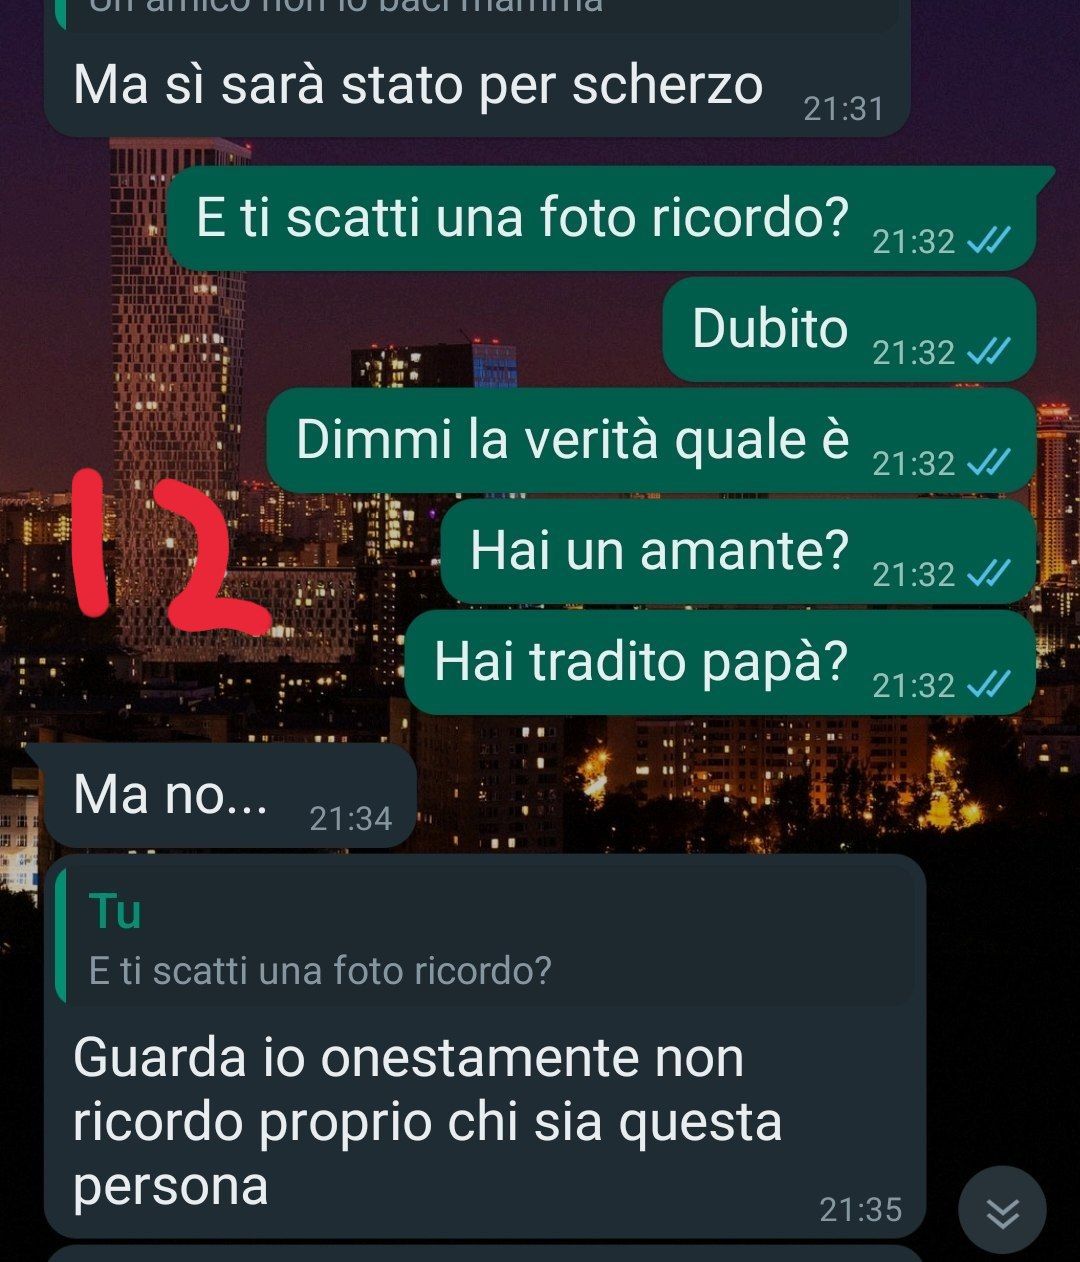The image size is (1080, 1262).
Task: Tap partially visible quoted text at top
Action: coord(345,6)
